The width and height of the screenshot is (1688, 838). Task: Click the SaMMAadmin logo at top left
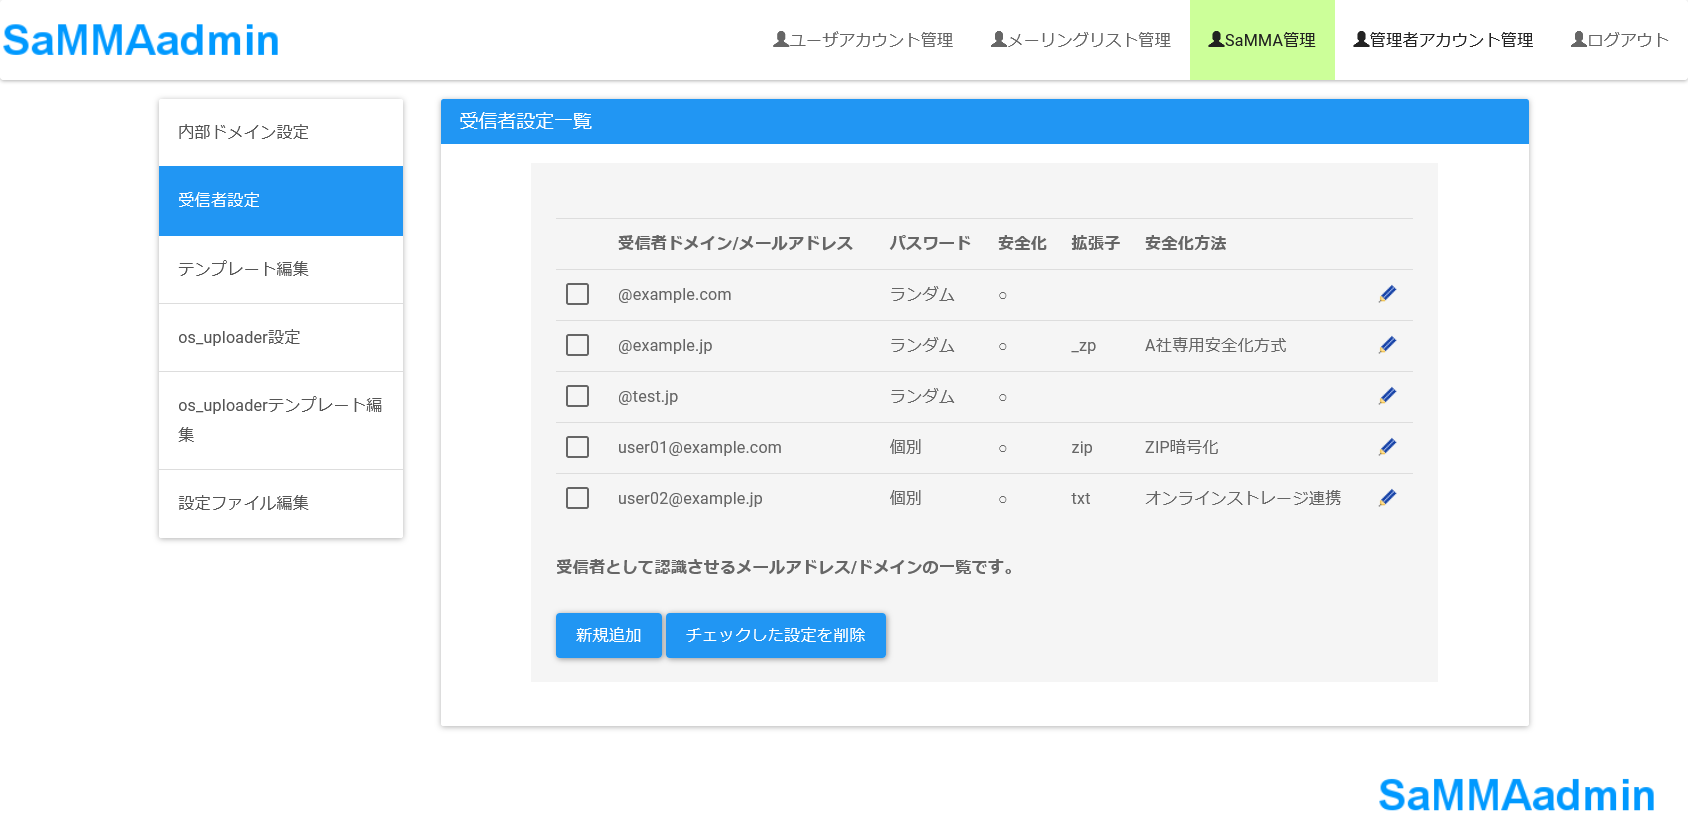[141, 40]
